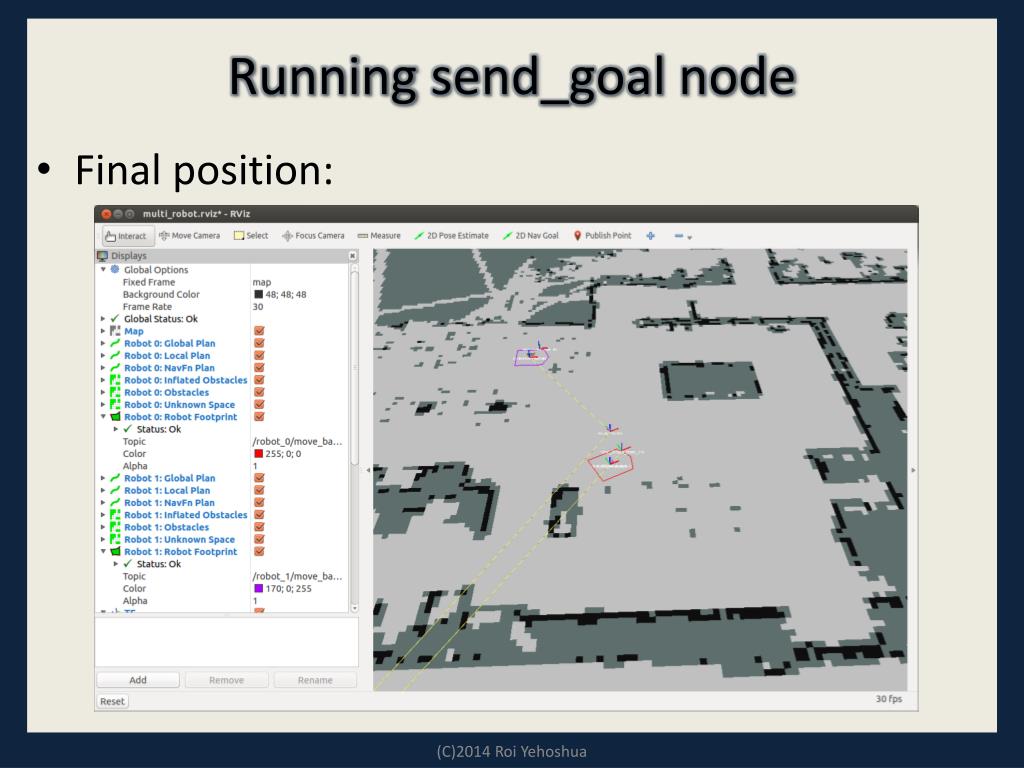The height and width of the screenshot is (768, 1024).
Task: Activate the Move Camera tool
Action: (x=189, y=236)
